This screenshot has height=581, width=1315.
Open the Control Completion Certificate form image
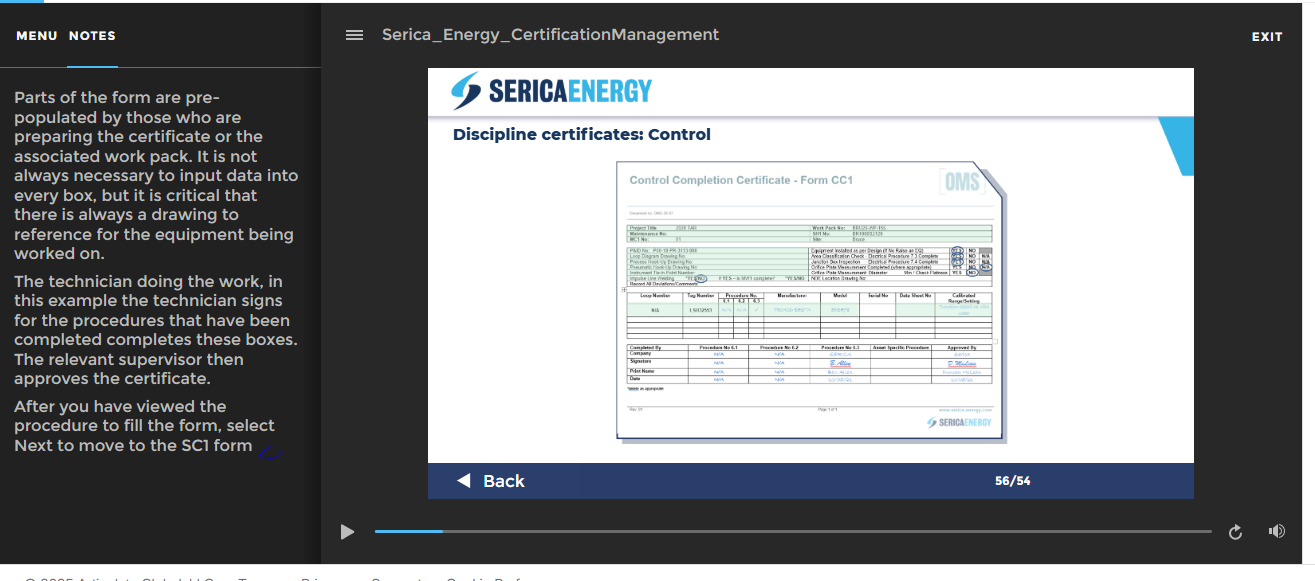[811, 301]
